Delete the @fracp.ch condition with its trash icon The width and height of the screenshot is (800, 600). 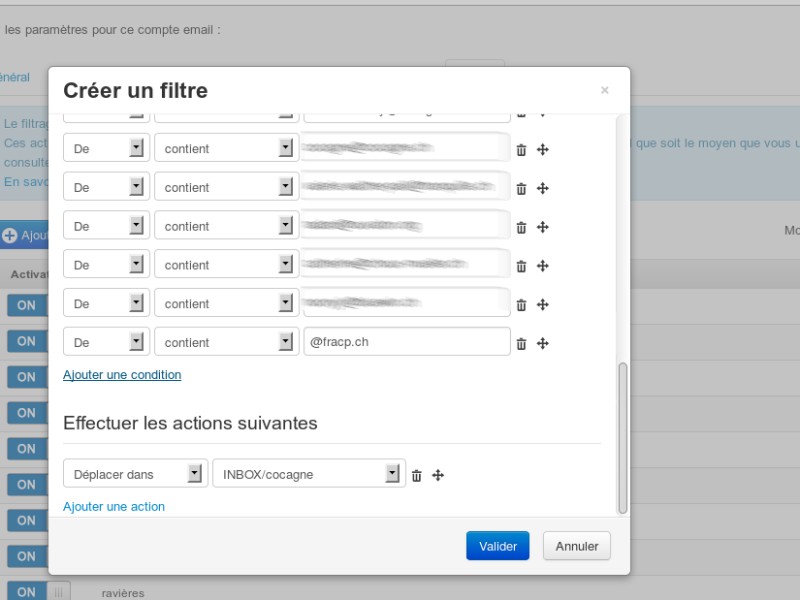521,344
